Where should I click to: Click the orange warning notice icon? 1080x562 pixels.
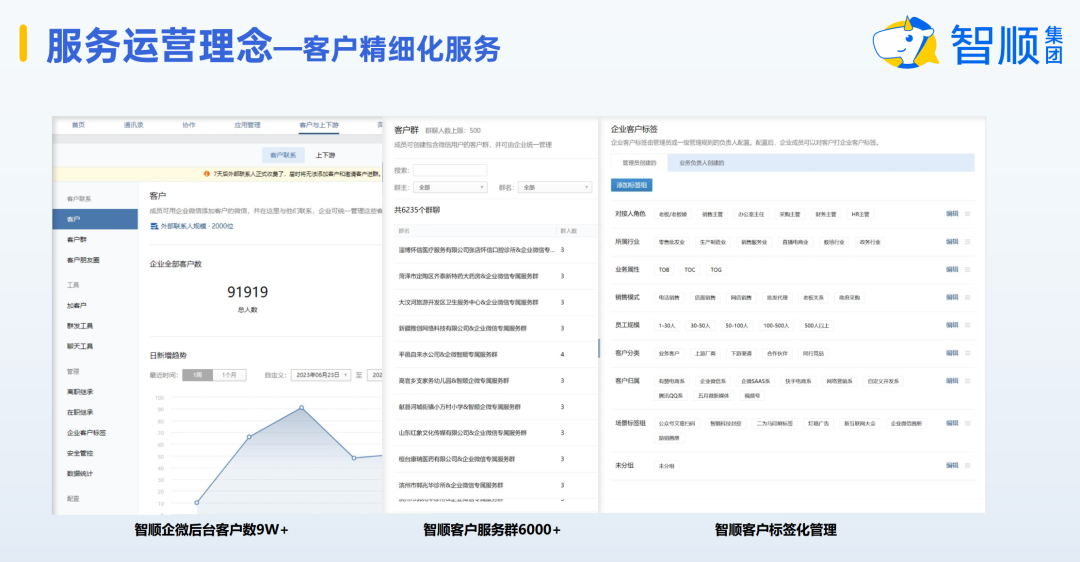pos(207,174)
